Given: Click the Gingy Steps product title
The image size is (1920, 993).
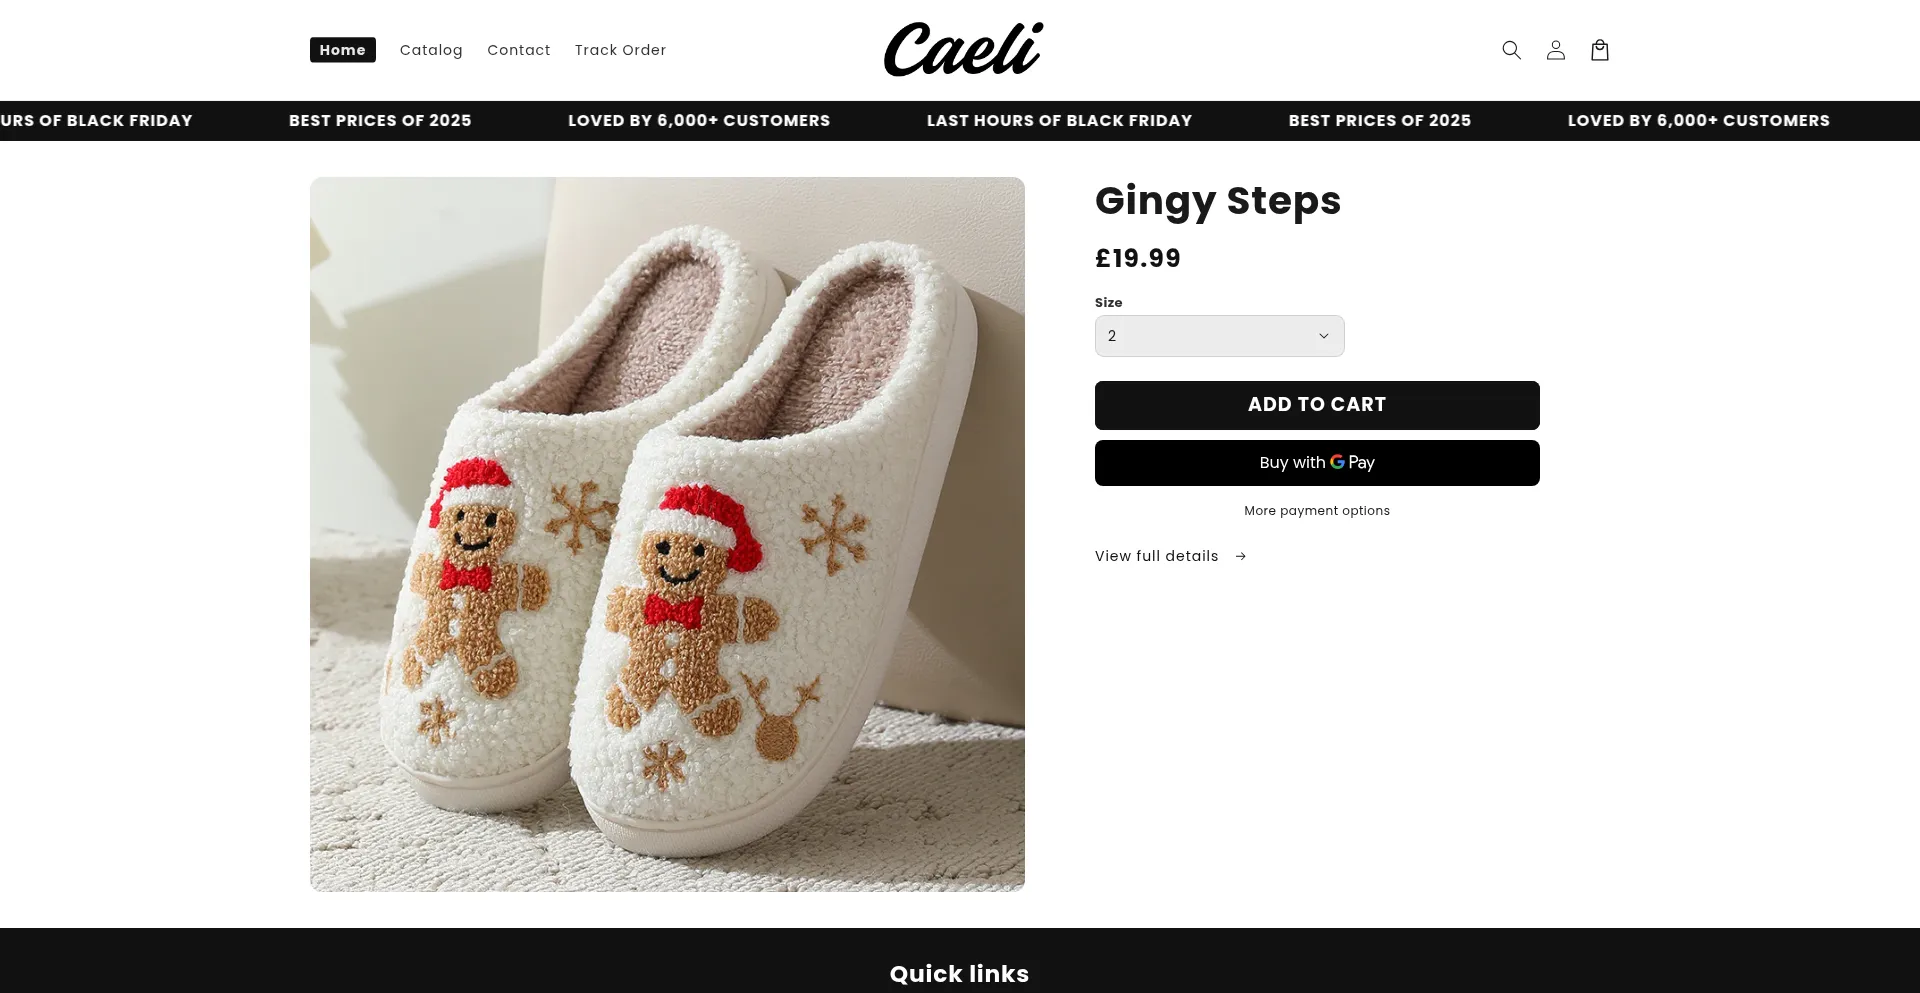Looking at the screenshot, I should tap(1217, 201).
